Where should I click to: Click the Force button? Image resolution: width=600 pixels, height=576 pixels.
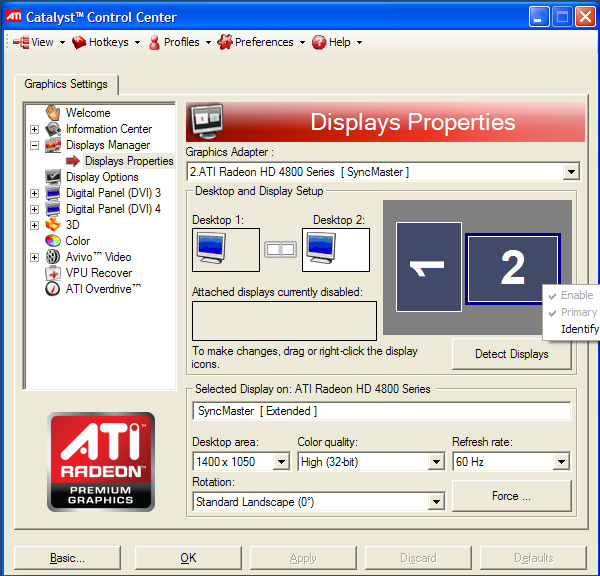click(512, 496)
